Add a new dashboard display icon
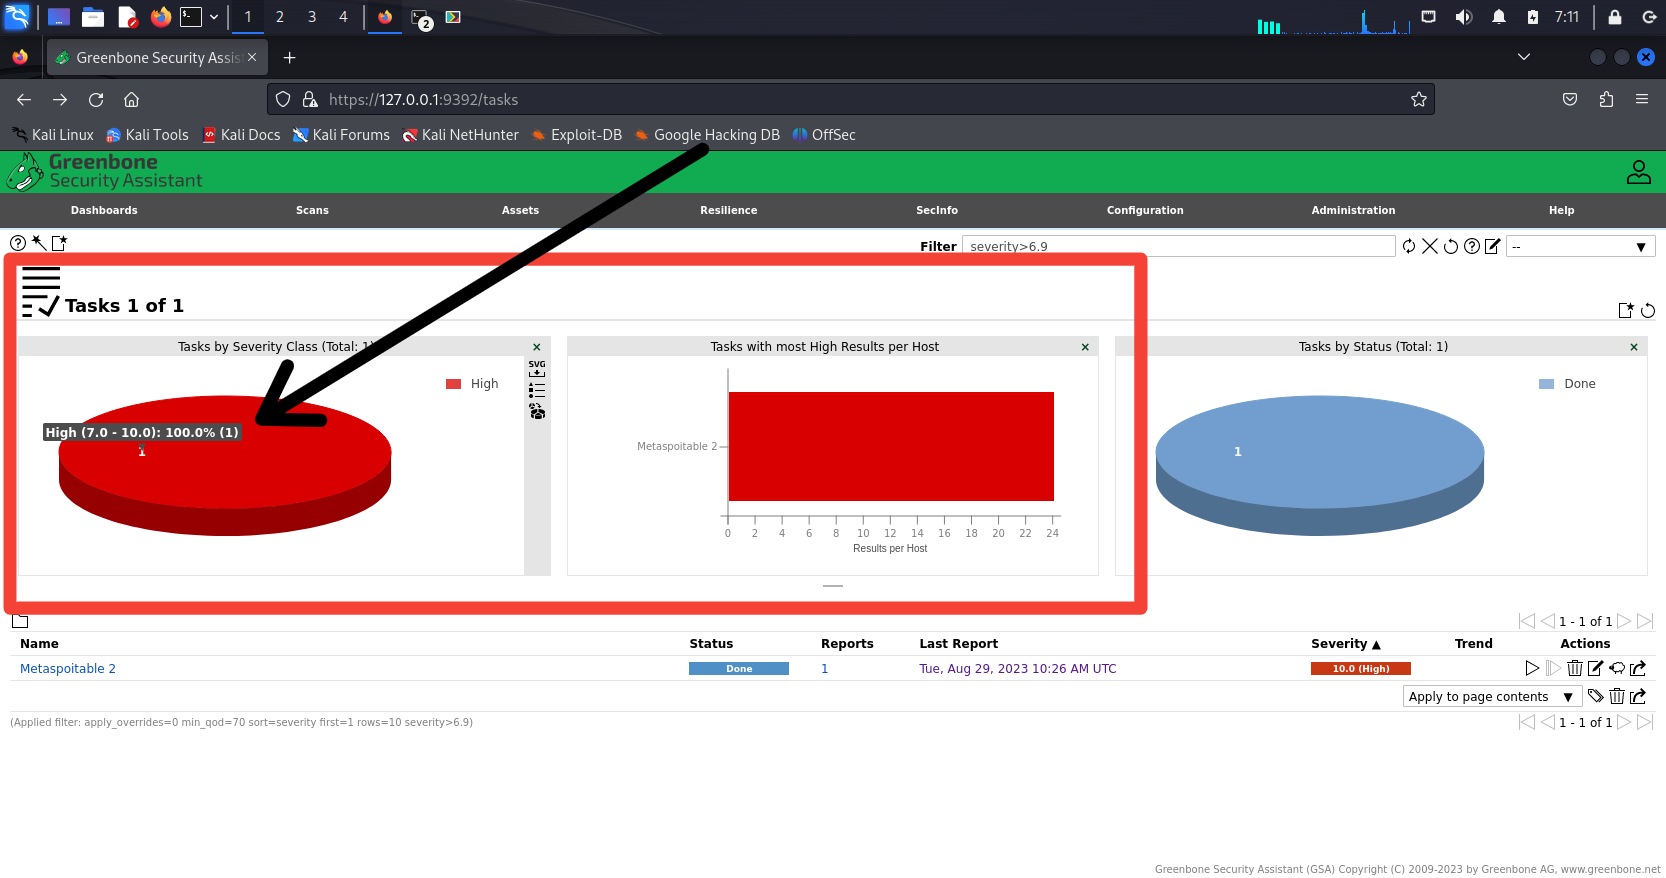Image resolution: width=1666 pixels, height=878 pixels. coord(1626,311)
